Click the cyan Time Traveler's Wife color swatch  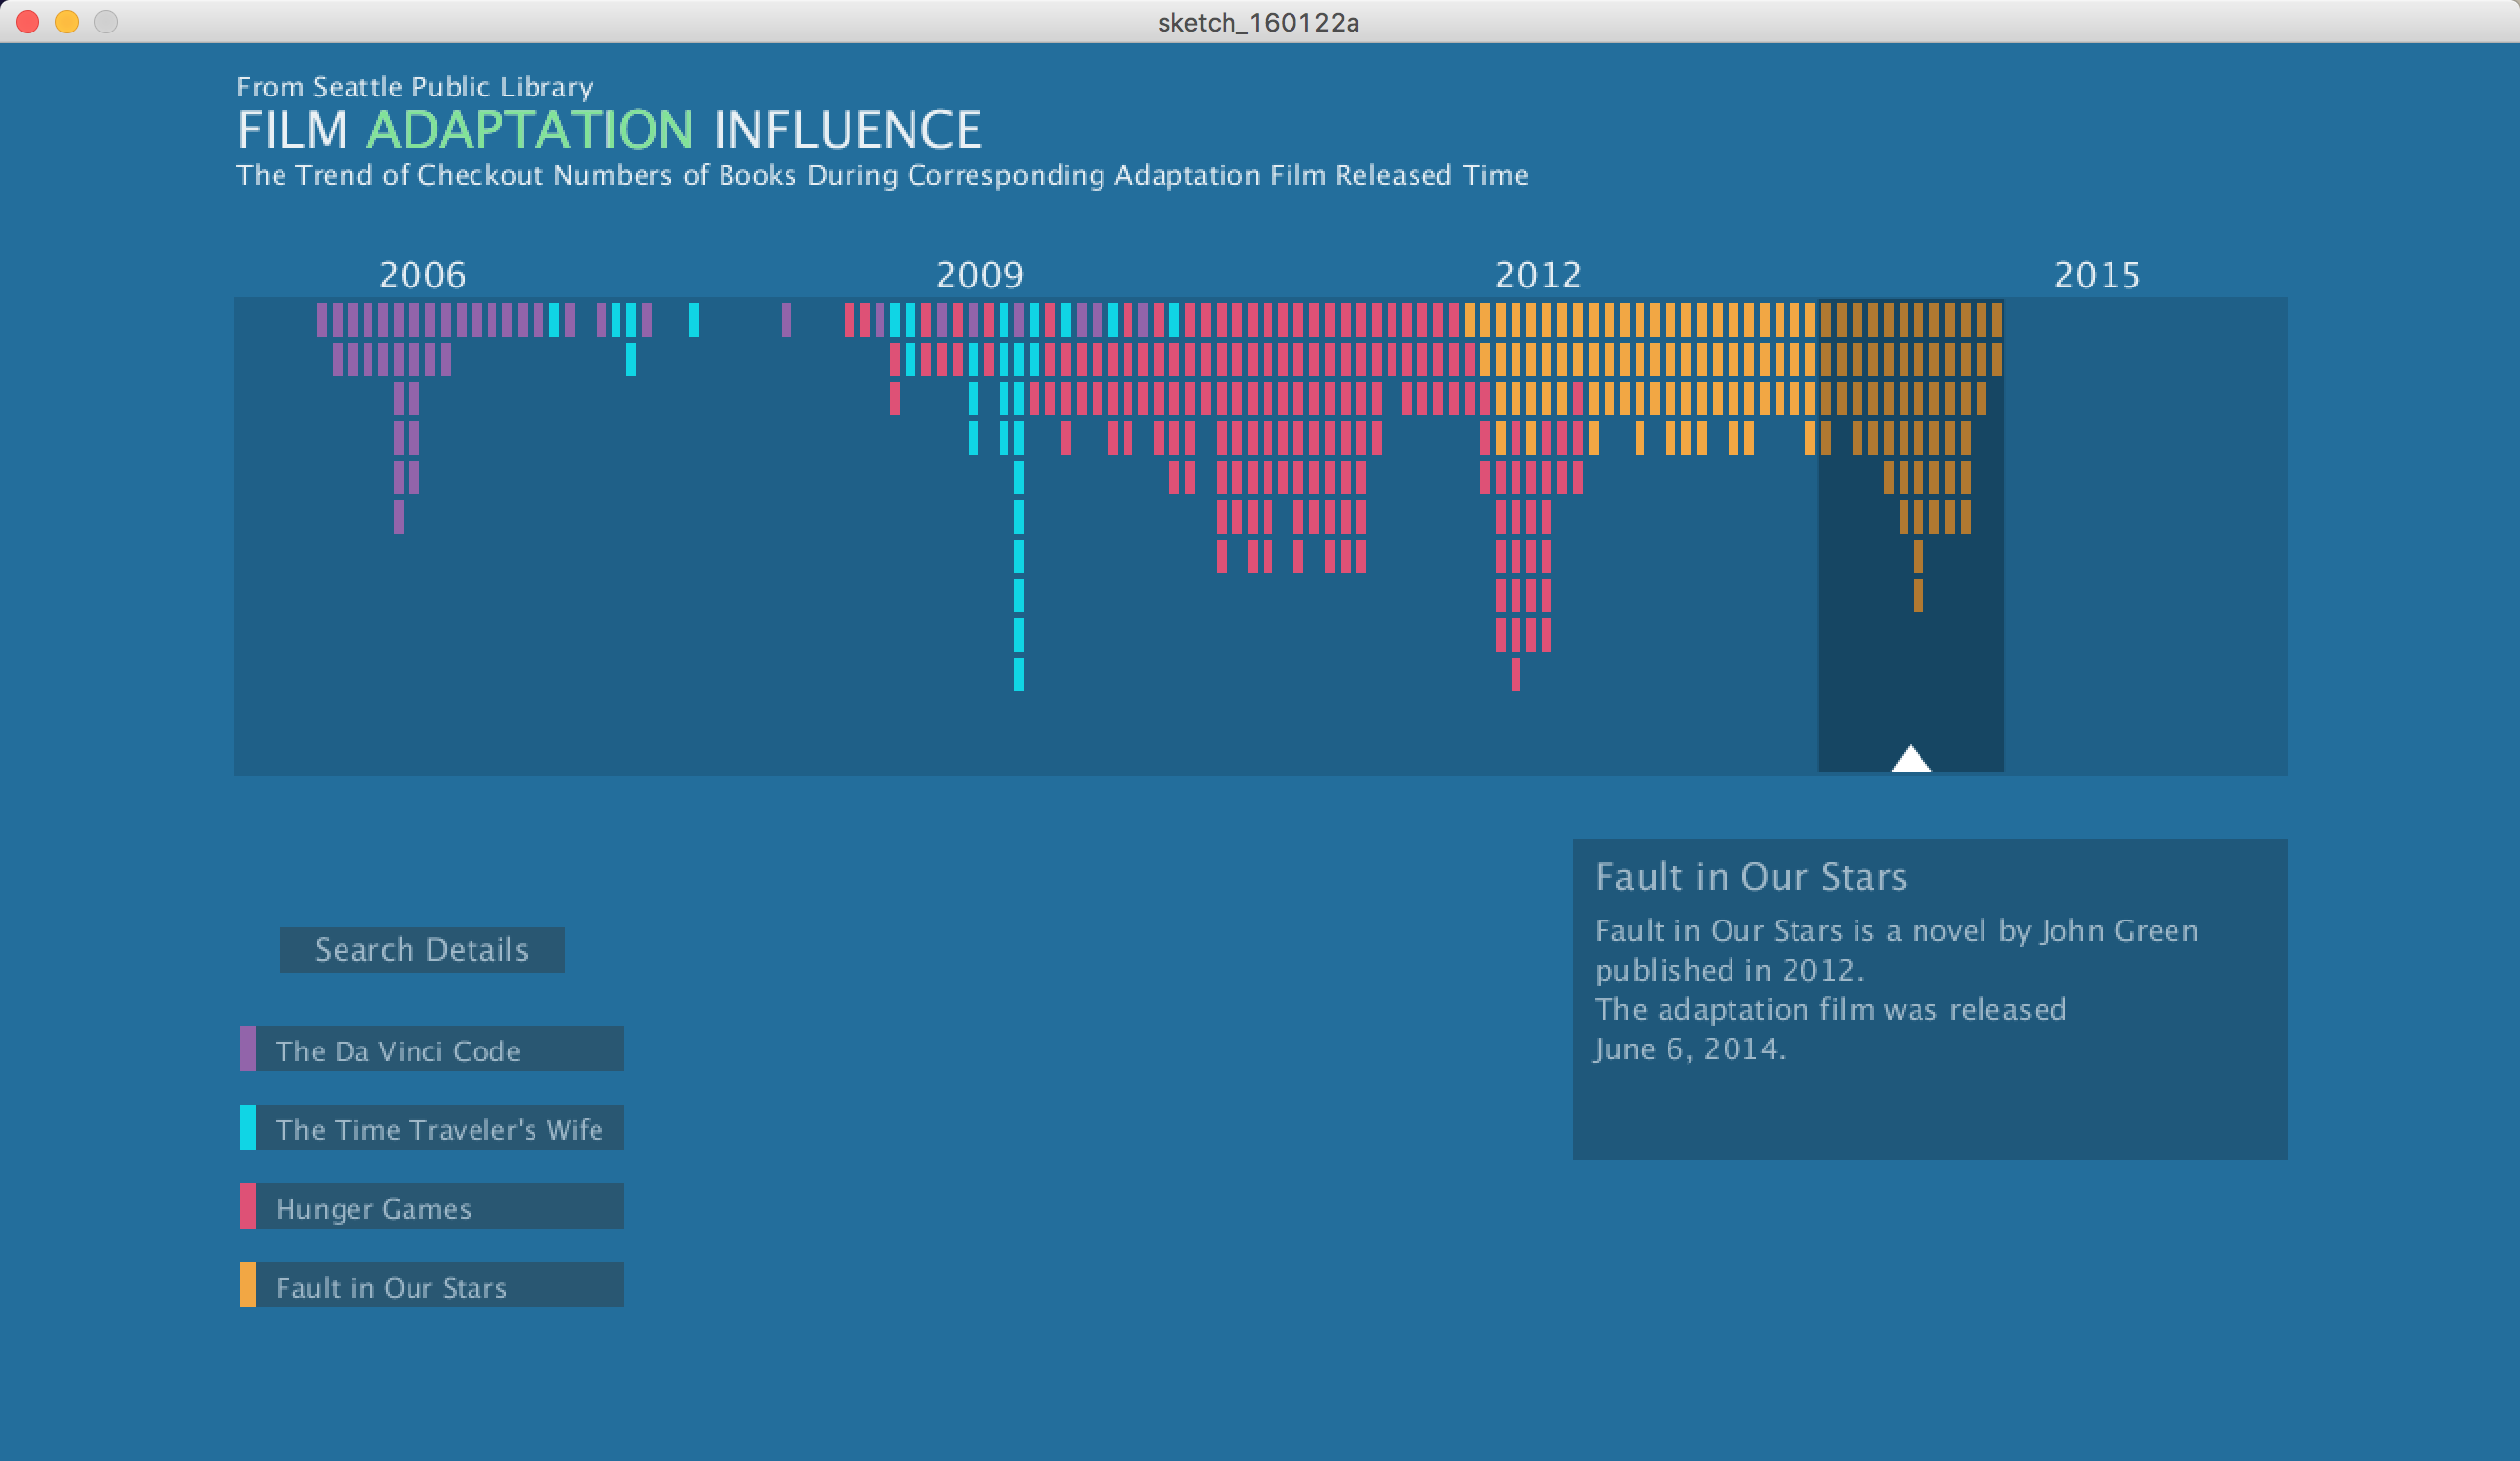pos(247,1128)
